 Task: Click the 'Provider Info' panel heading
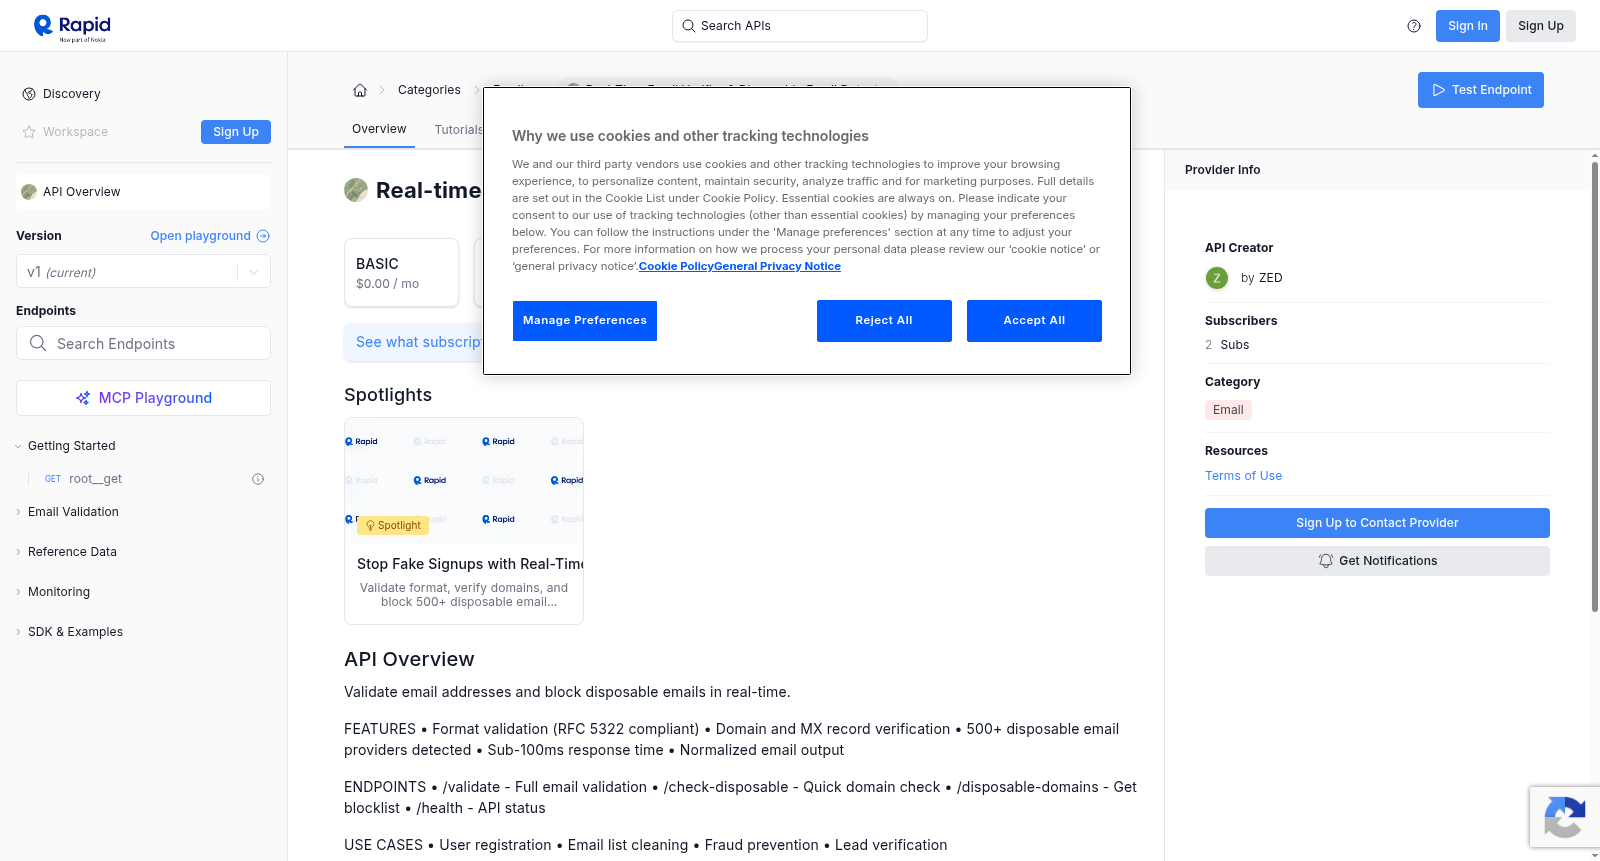1222,170
